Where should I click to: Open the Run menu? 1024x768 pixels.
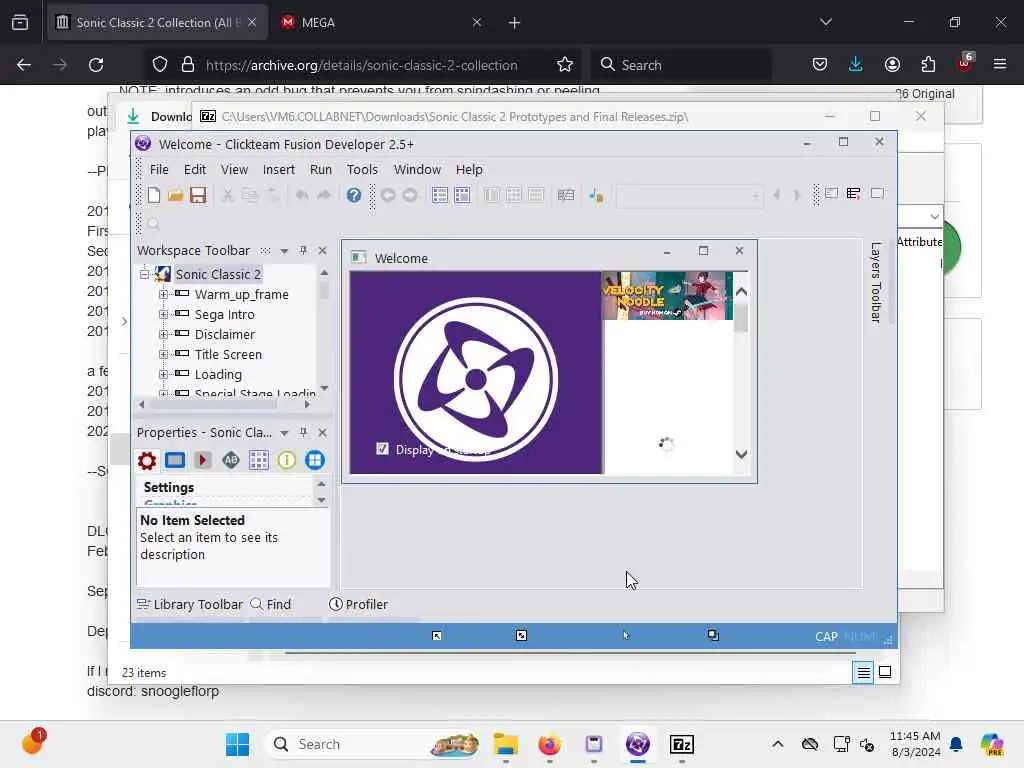tap(320, 169)
